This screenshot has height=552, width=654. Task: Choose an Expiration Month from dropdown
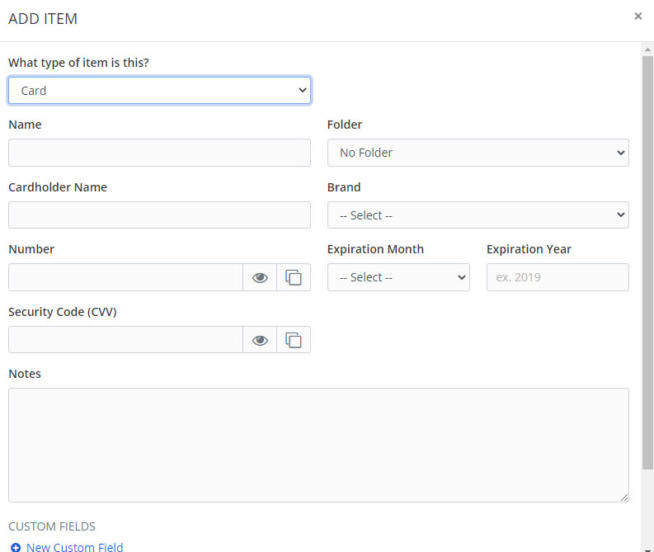click(x=398, y=277)
